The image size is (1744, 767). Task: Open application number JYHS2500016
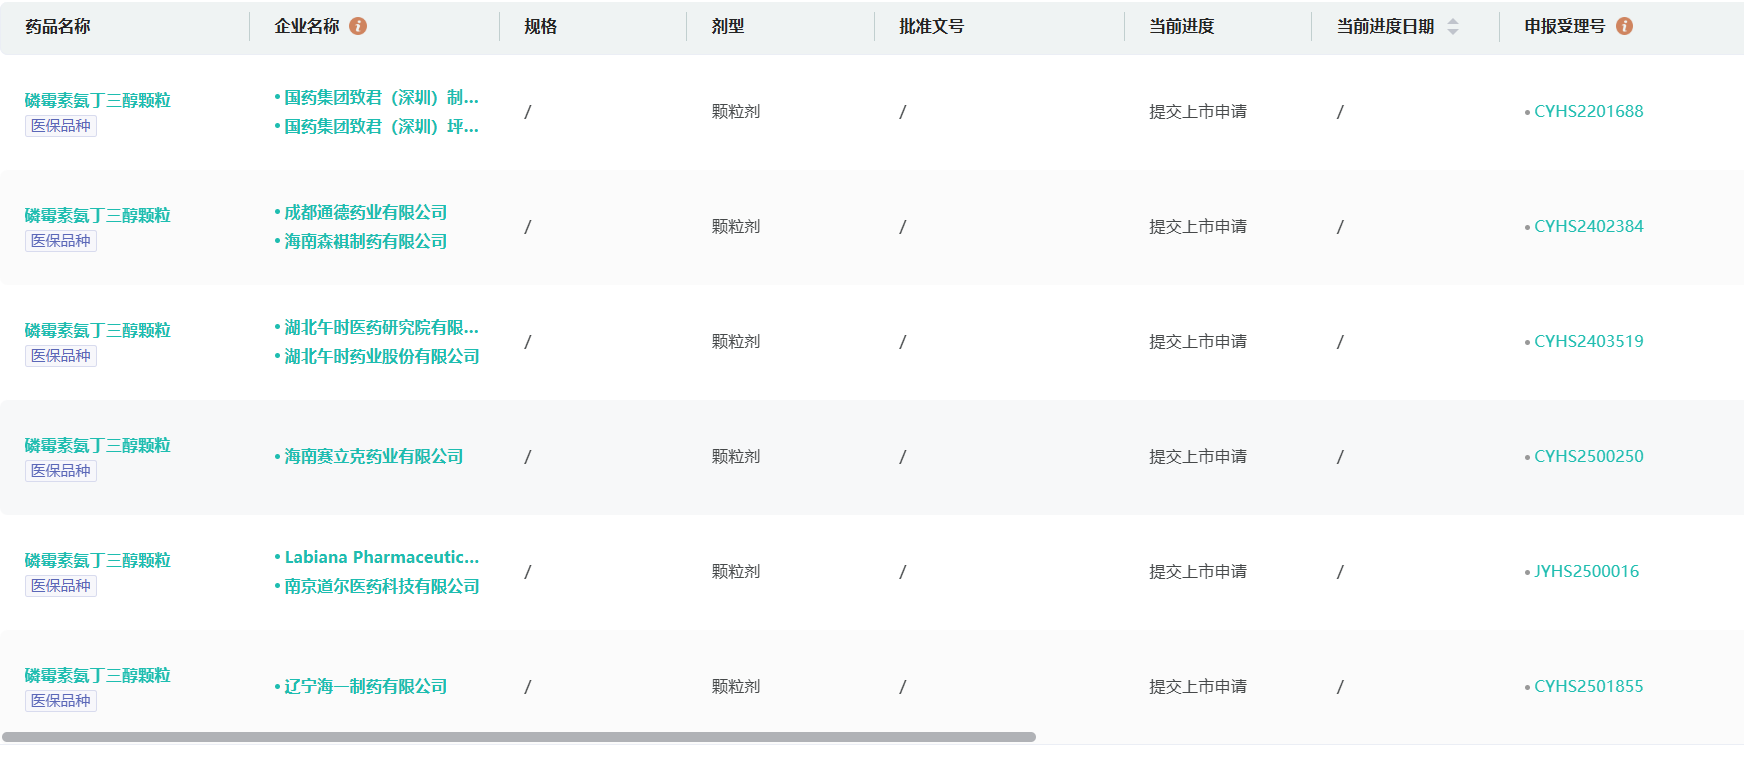tap(1586, 572)
